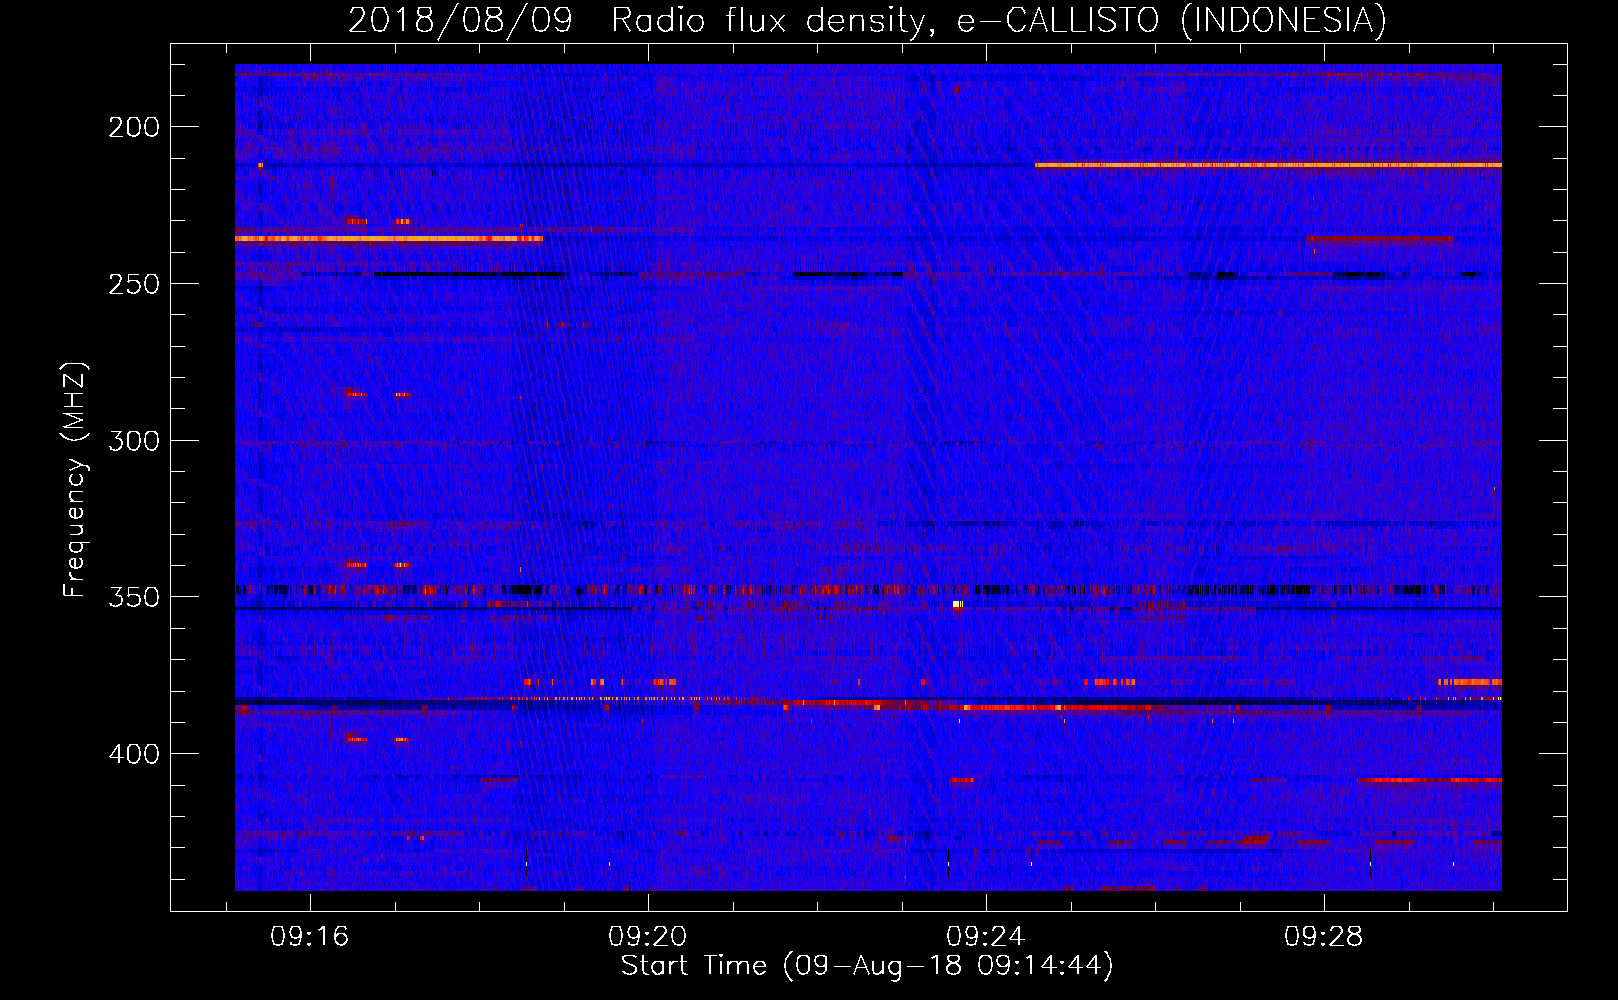Viewport: 1618px width, 1000px height.
Task: Click the 250 frequency tick label
Action: click(134, 284)
